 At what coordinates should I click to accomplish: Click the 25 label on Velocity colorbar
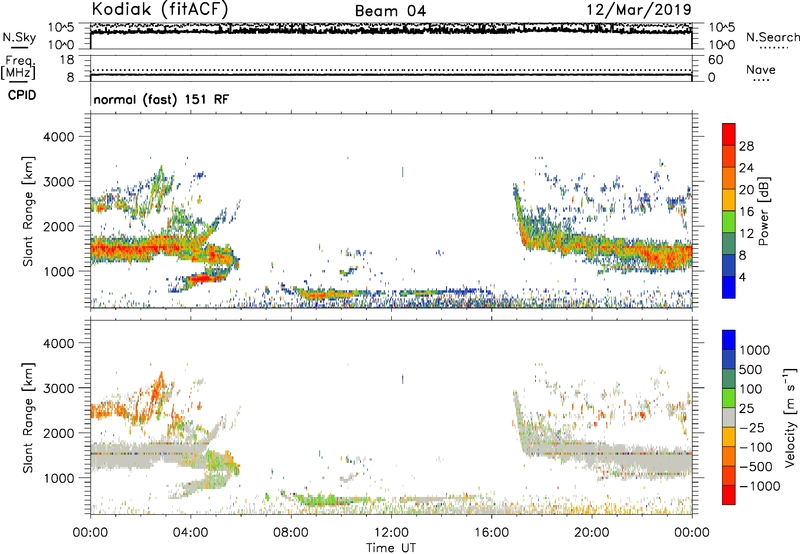click(x=747, y=409)
